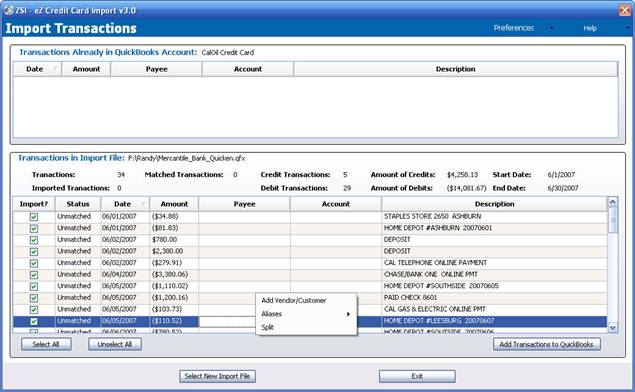This screenshot has width=635, height=392.
Task: Click Payee header in QuickBooks transactions table
Action: [x=156, y=69]
